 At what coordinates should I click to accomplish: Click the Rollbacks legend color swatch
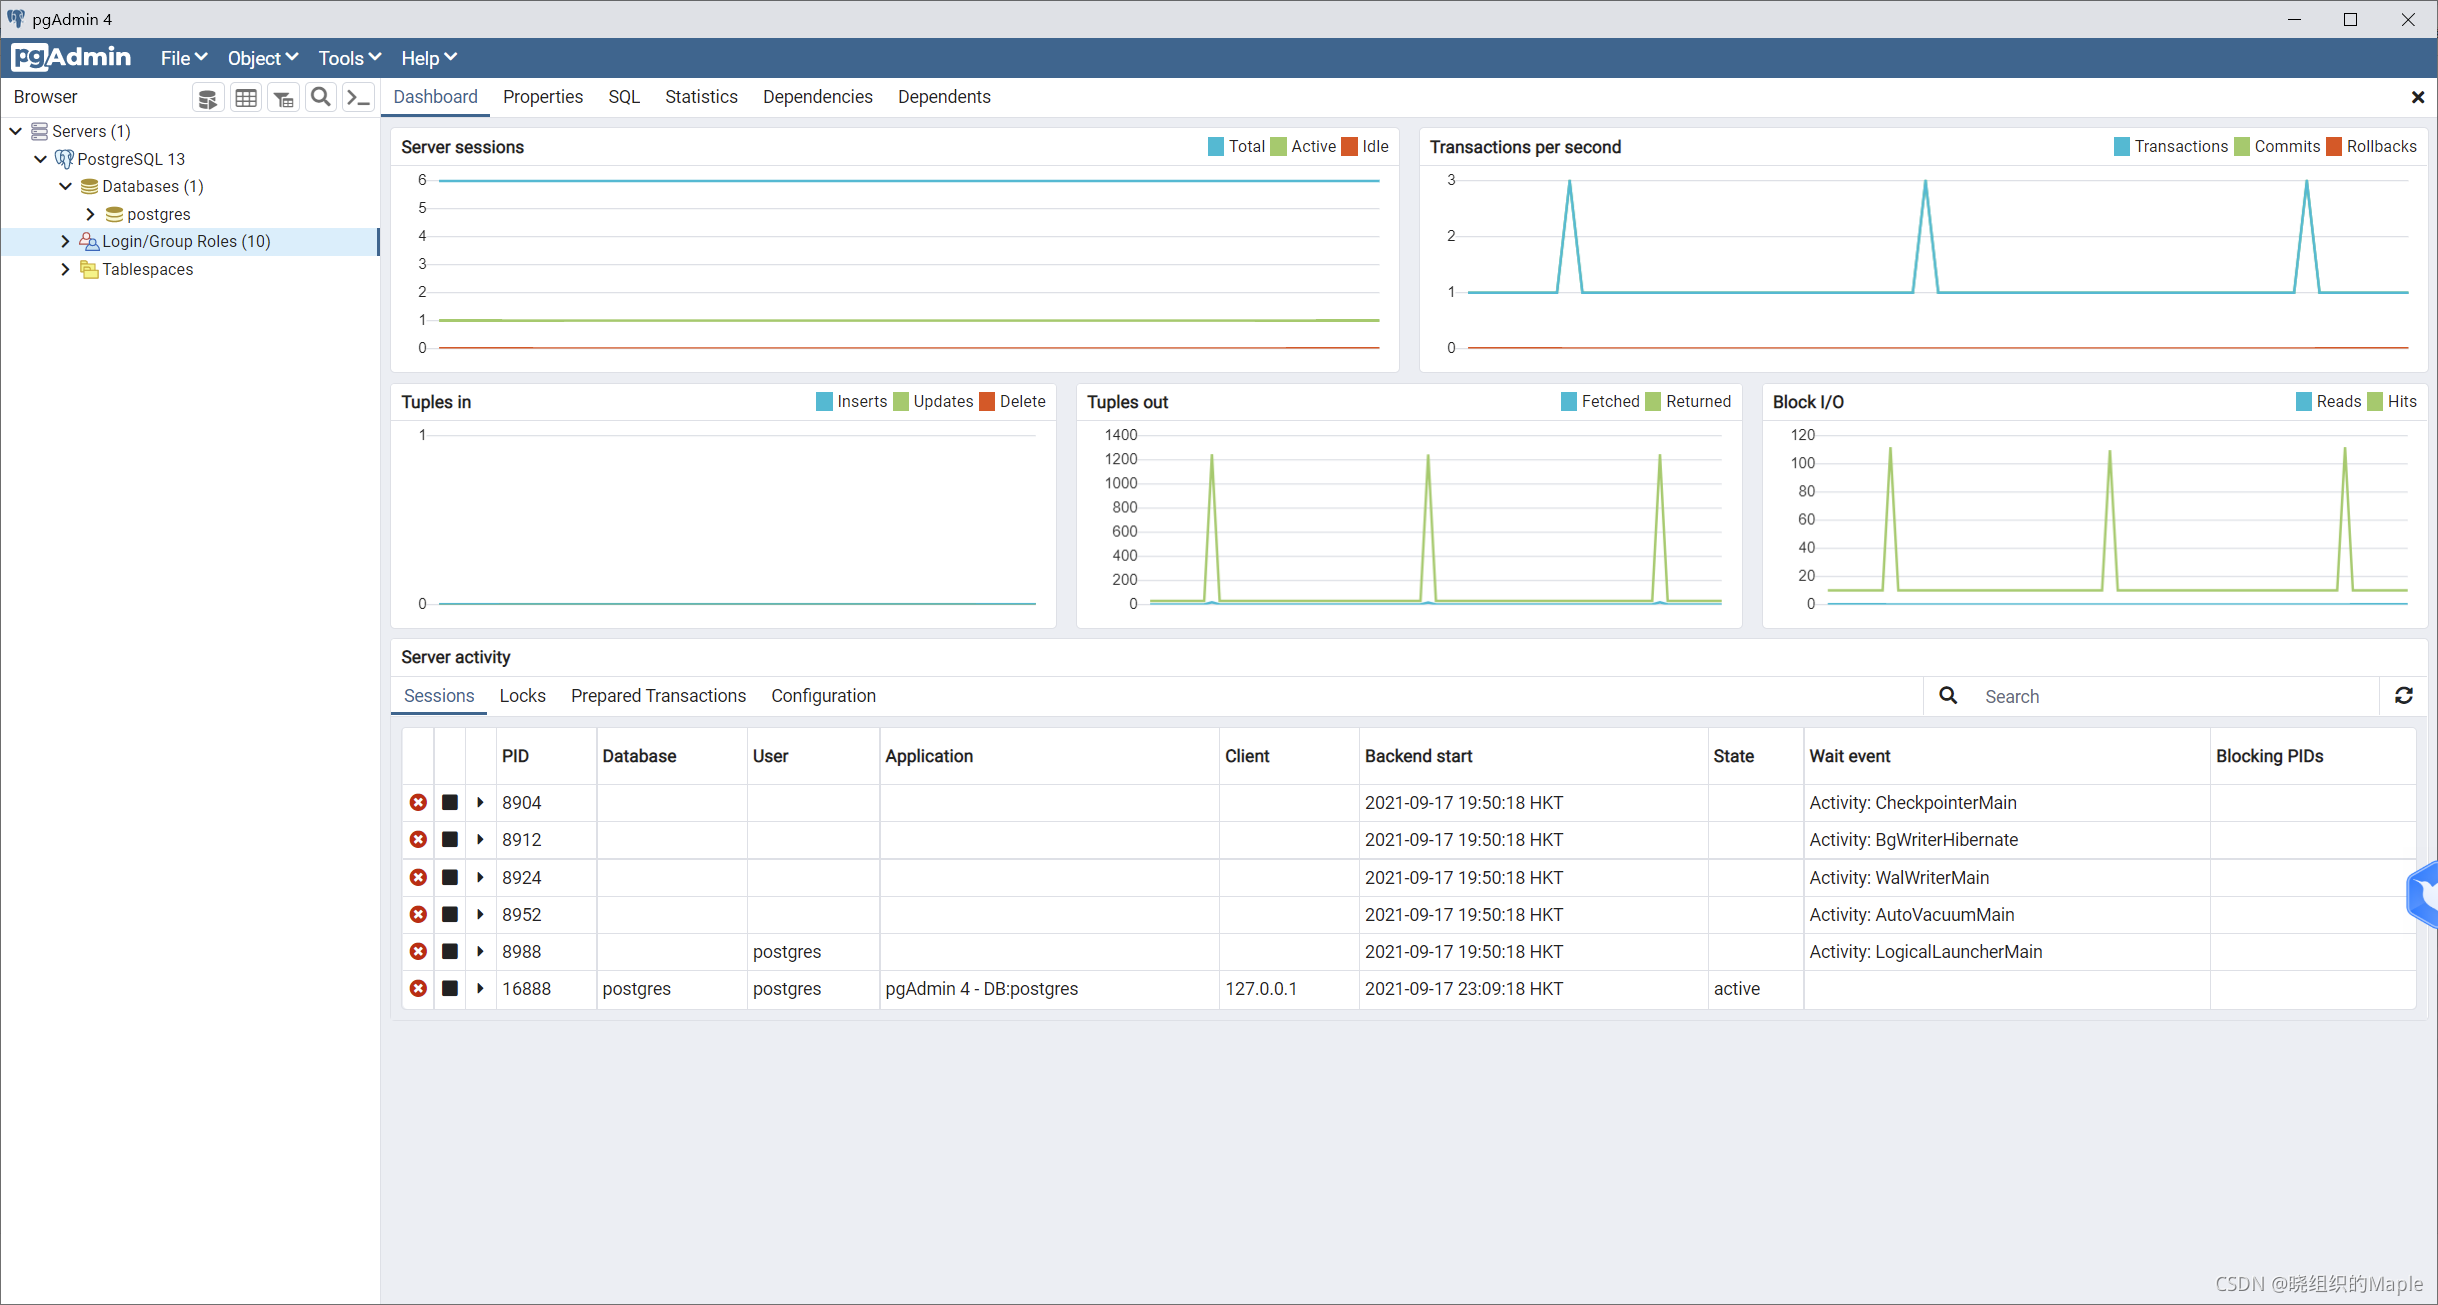(x=2334, y=147)
